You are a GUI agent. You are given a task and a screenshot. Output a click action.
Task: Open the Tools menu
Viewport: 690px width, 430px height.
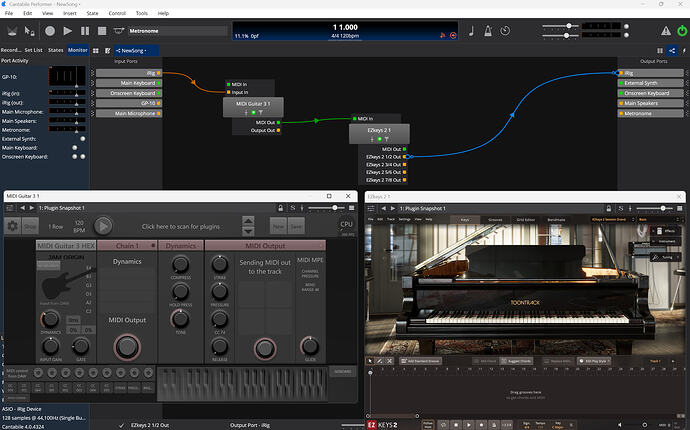click(x=142, y=13)
